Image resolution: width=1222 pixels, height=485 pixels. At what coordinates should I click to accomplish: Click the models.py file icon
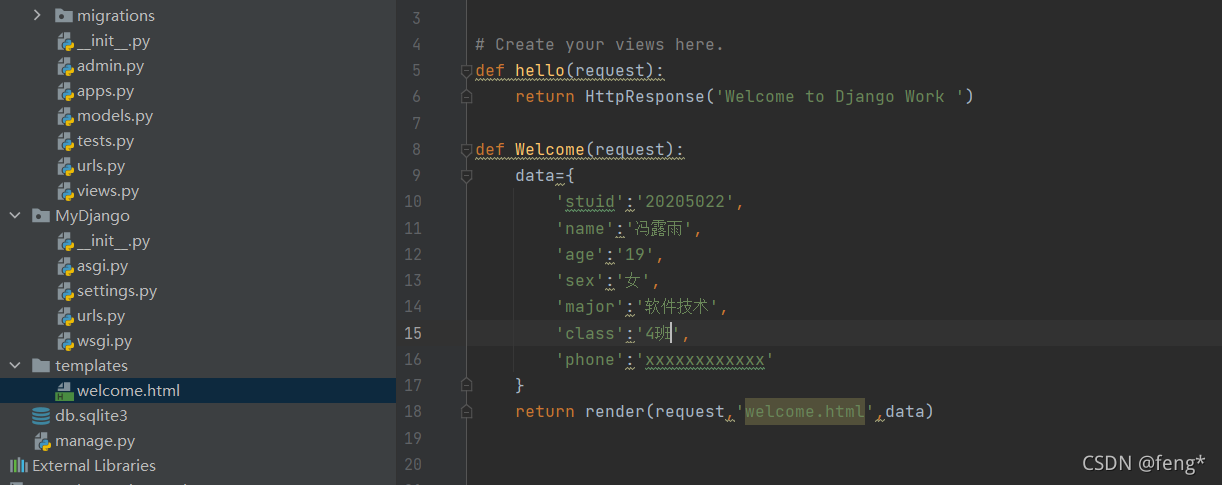click(65, 116)
